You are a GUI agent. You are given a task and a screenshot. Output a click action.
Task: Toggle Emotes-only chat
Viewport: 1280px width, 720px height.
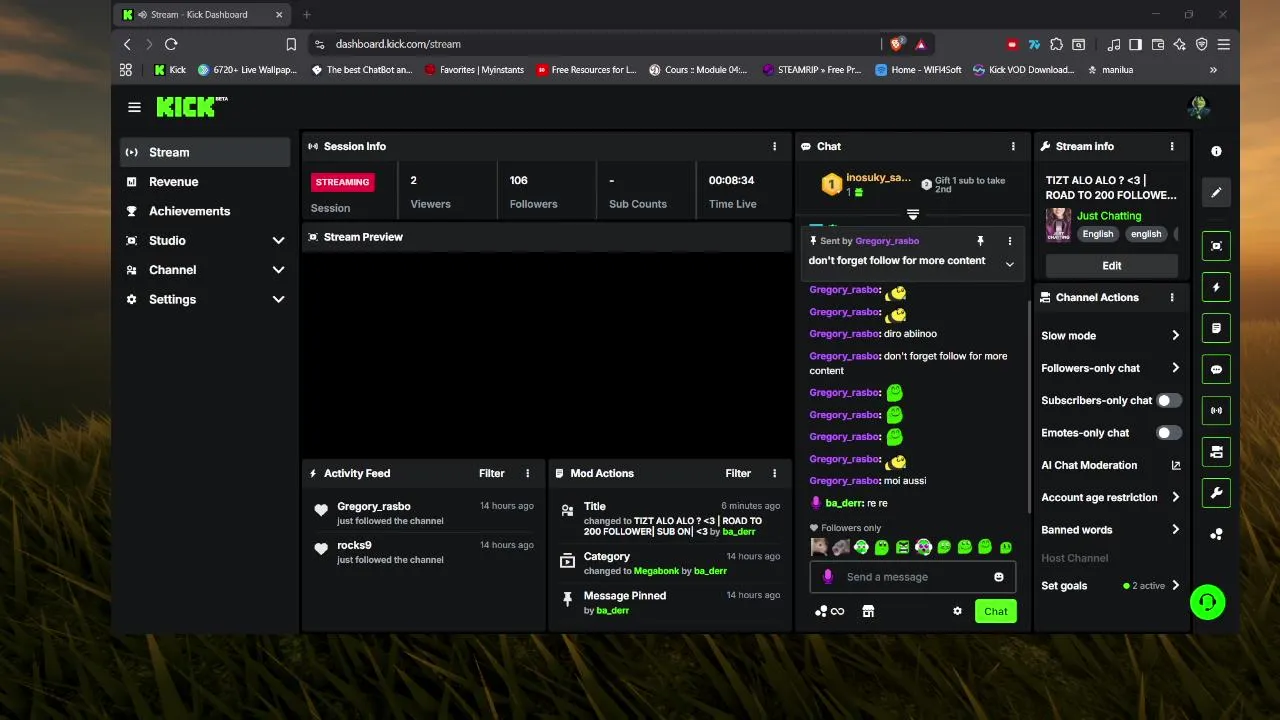click(1168, 433)
